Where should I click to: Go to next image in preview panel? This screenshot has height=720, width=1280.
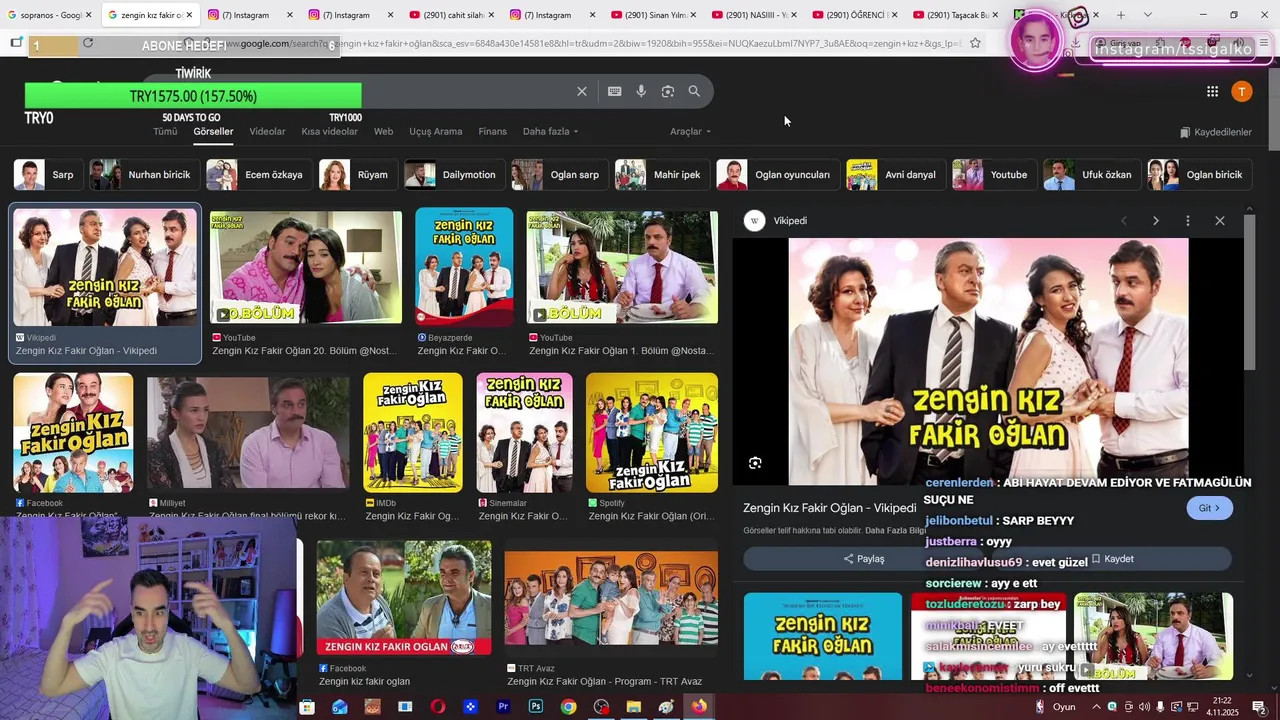click(1156, 220)
